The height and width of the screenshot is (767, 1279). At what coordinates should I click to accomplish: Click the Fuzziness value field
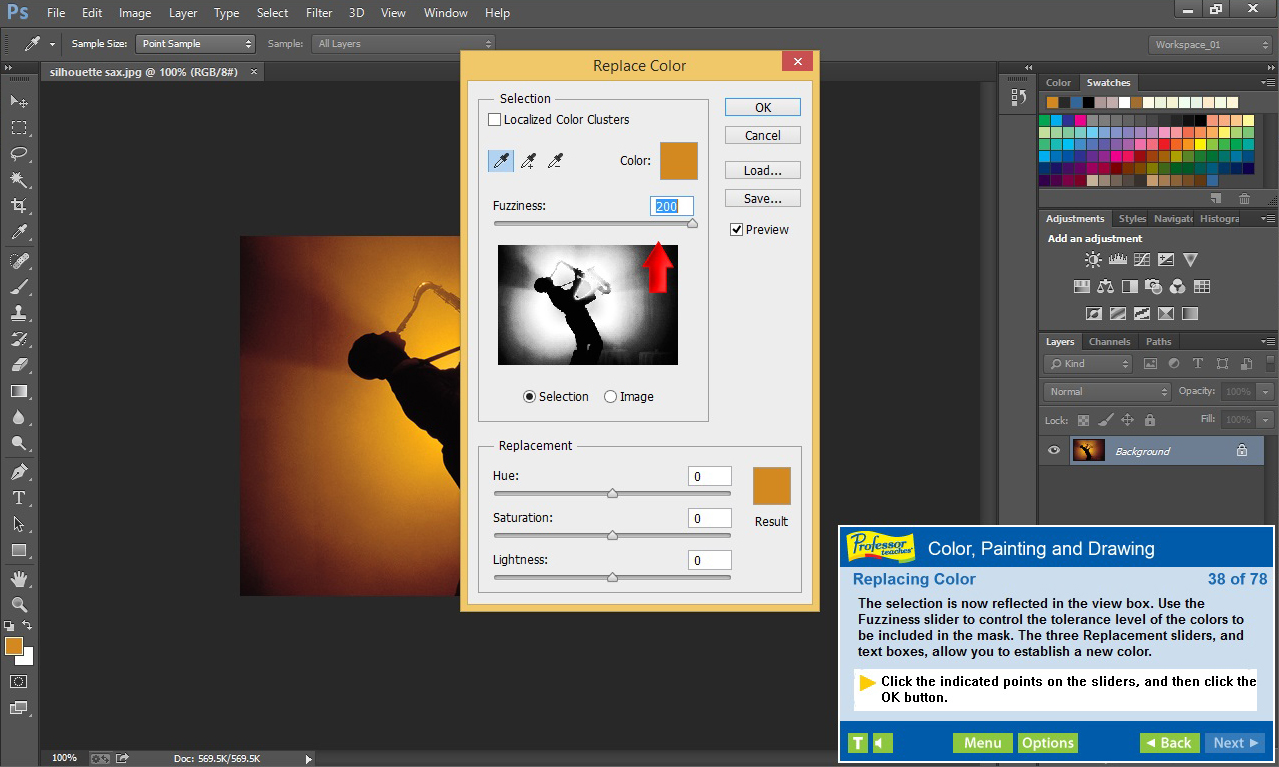[x=671, y=206]
